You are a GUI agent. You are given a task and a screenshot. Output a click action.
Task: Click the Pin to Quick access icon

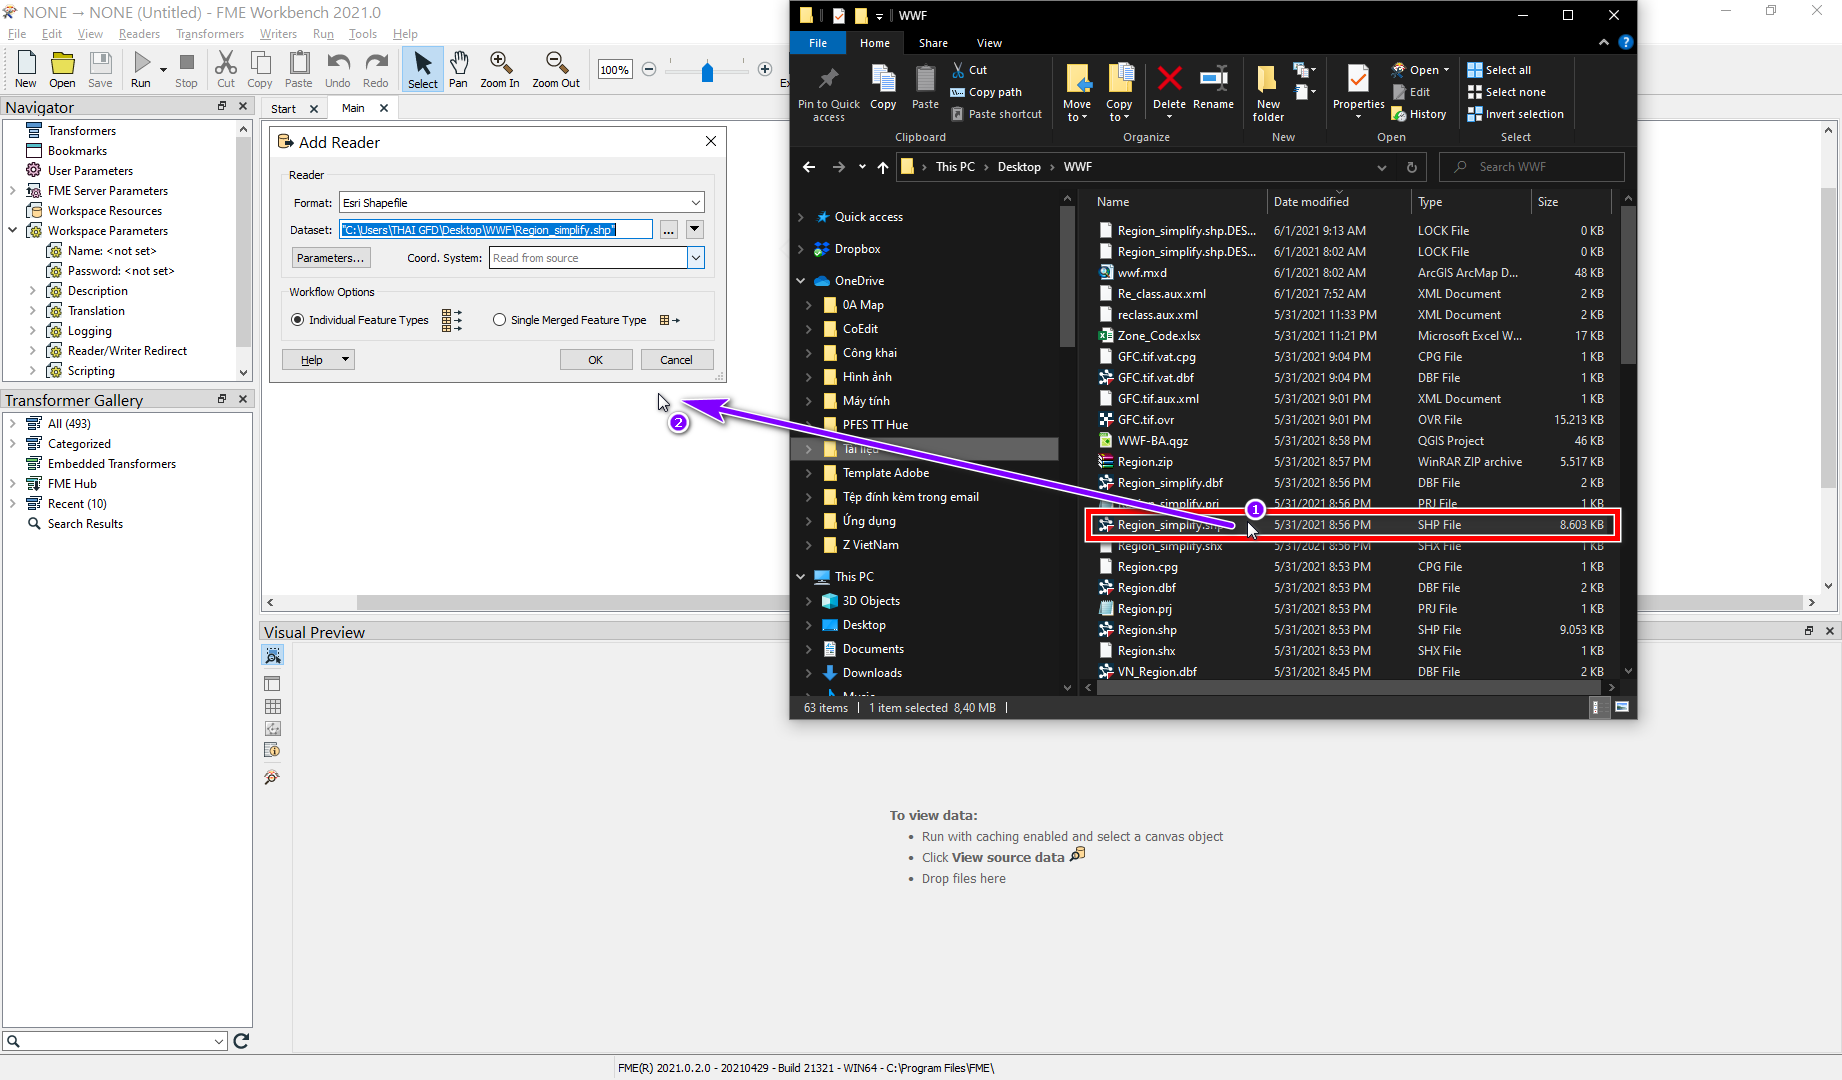829,93
